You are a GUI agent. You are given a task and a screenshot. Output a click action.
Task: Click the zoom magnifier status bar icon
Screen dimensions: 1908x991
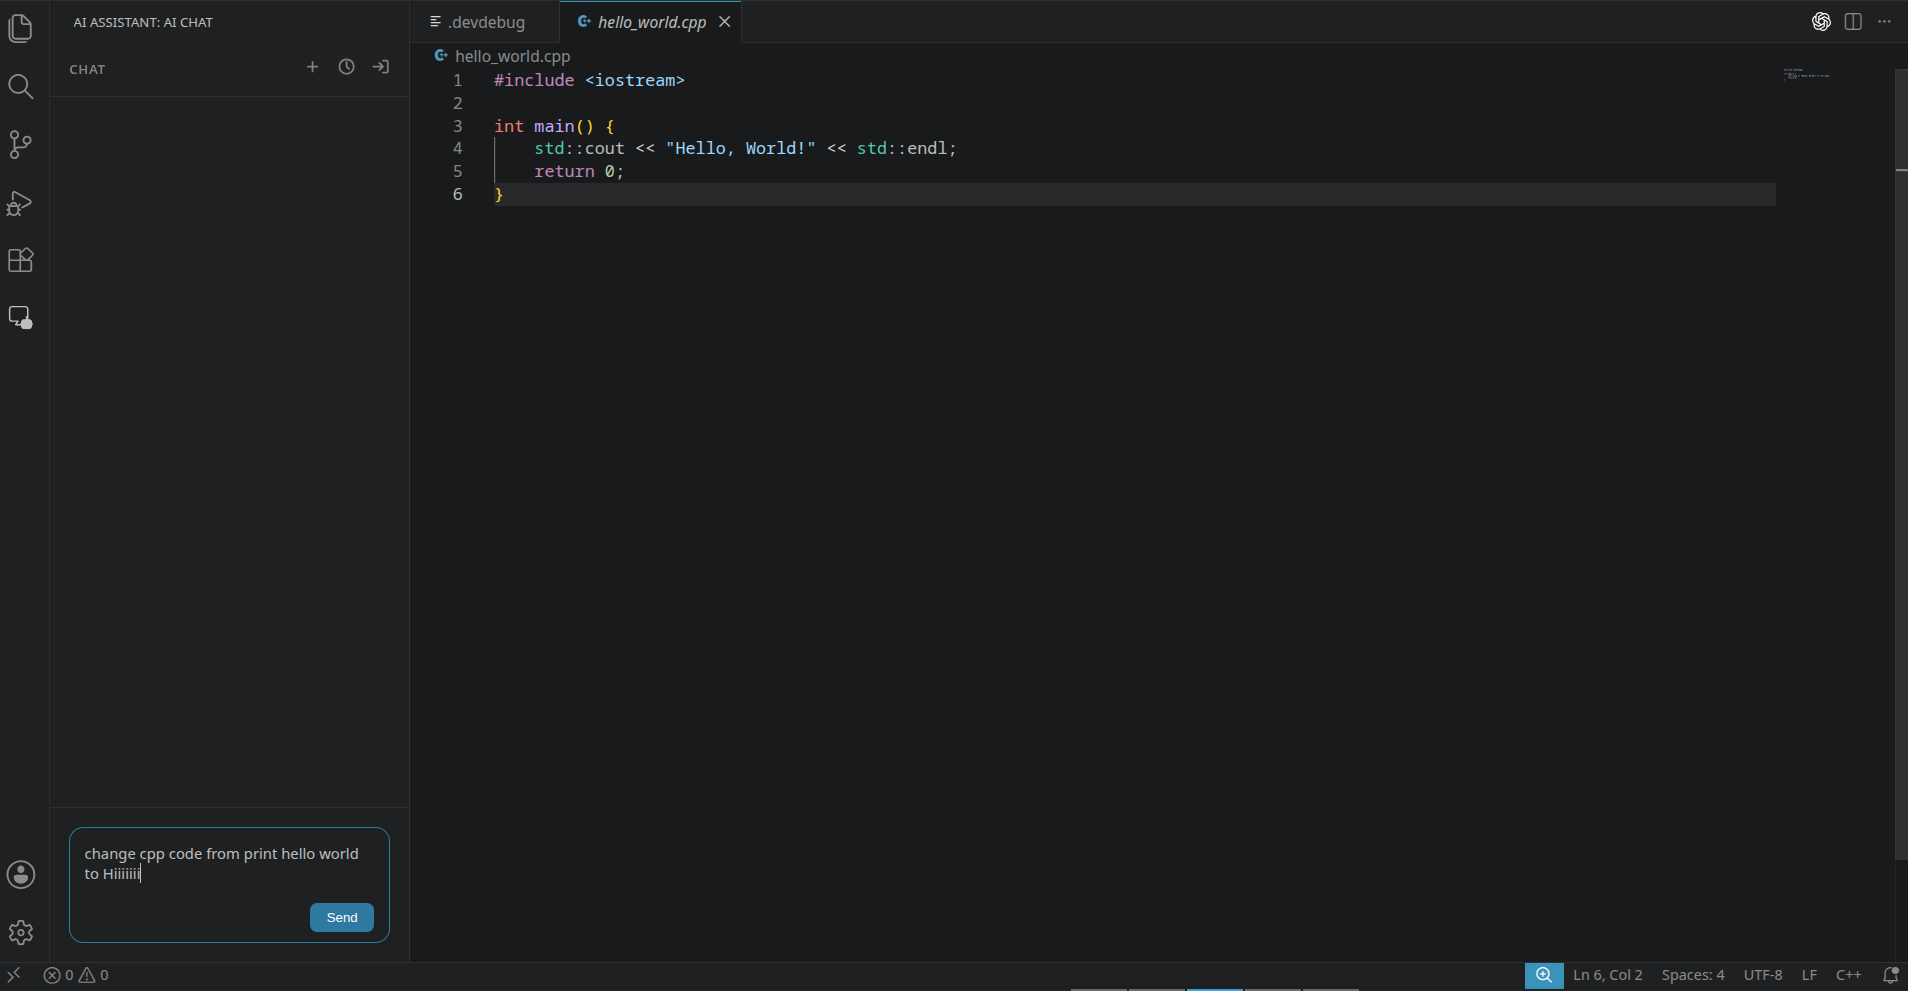point(1544,975)
